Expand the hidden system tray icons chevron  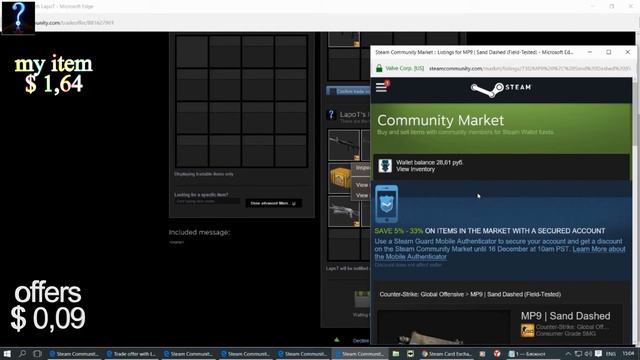[x=568, y=353]
